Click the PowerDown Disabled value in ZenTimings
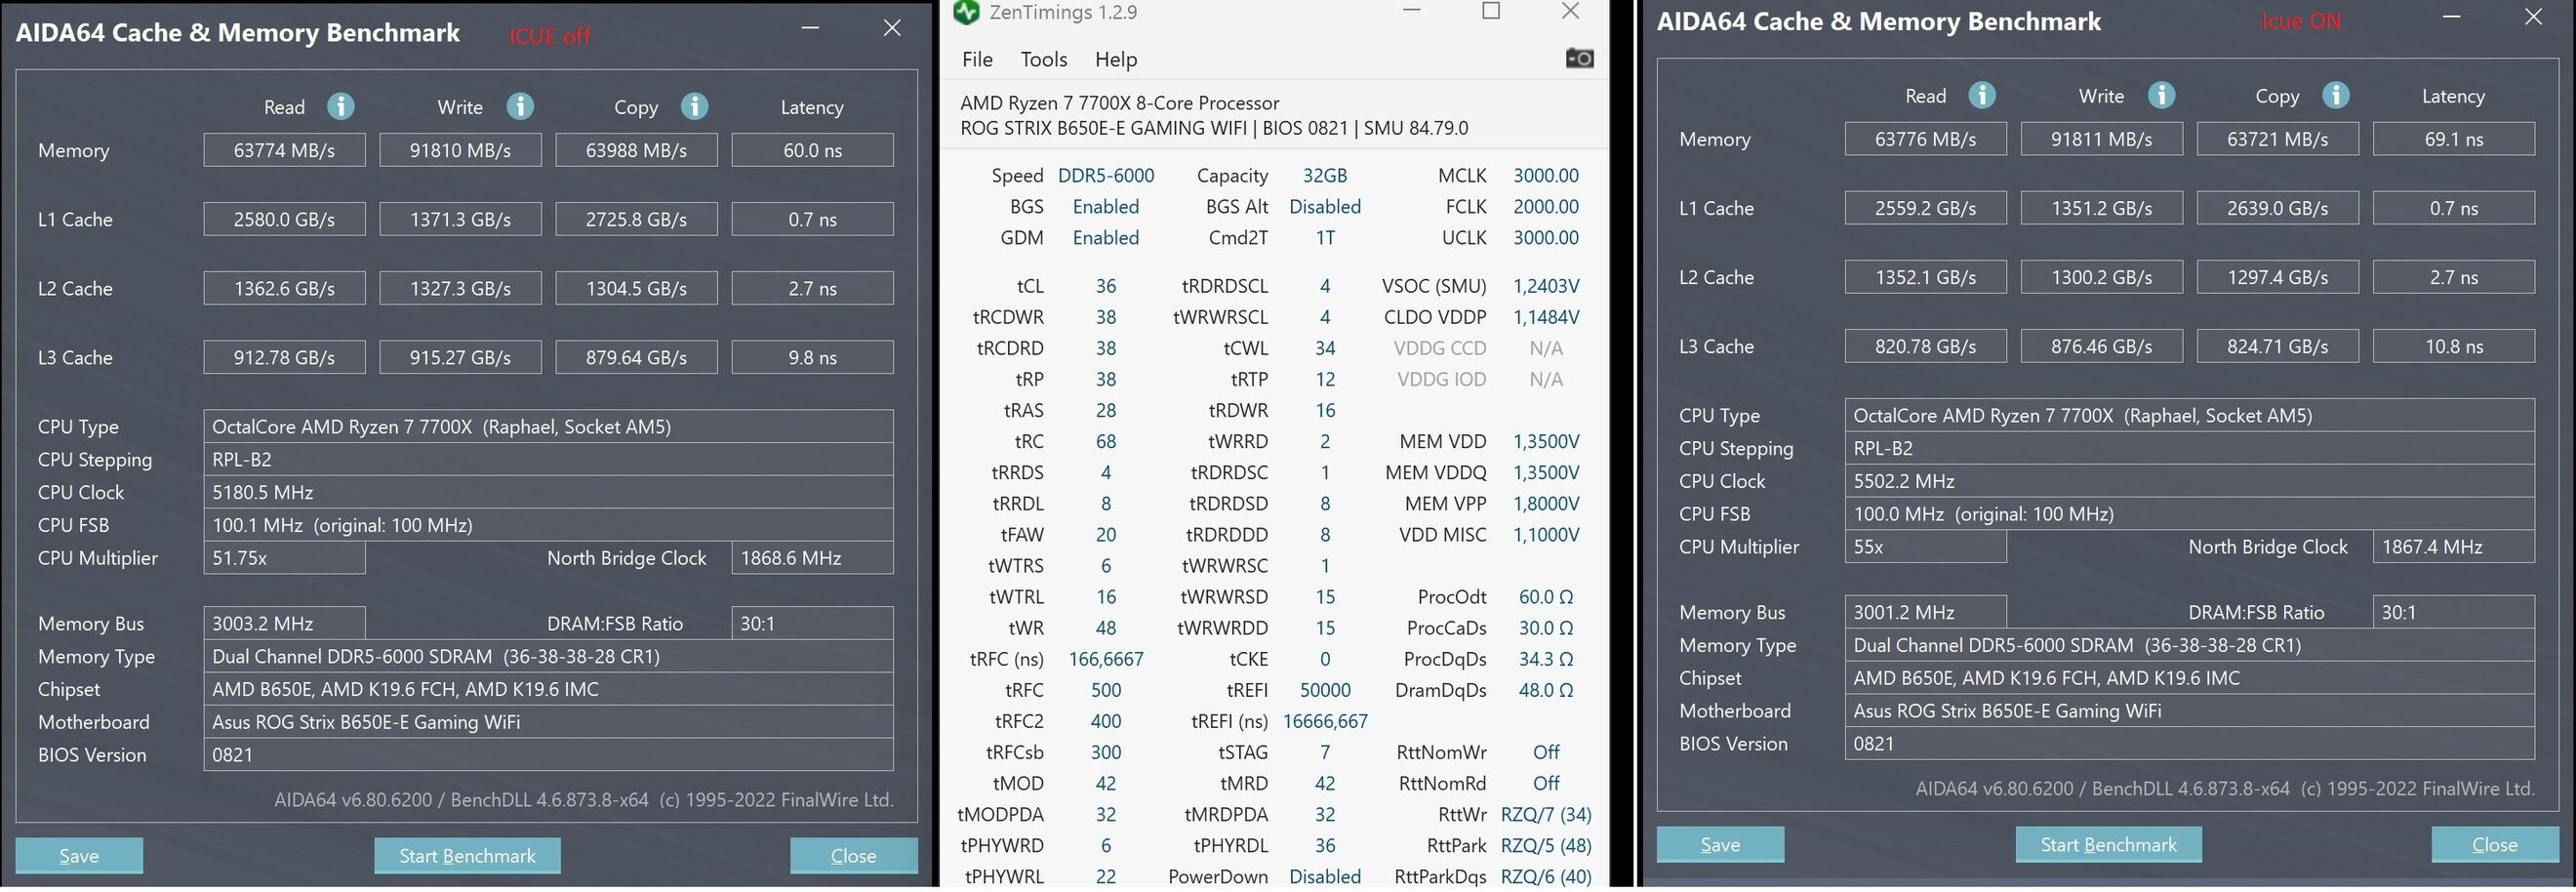The height and width of the screenshot is (892, 2576). coord(1325,876)
